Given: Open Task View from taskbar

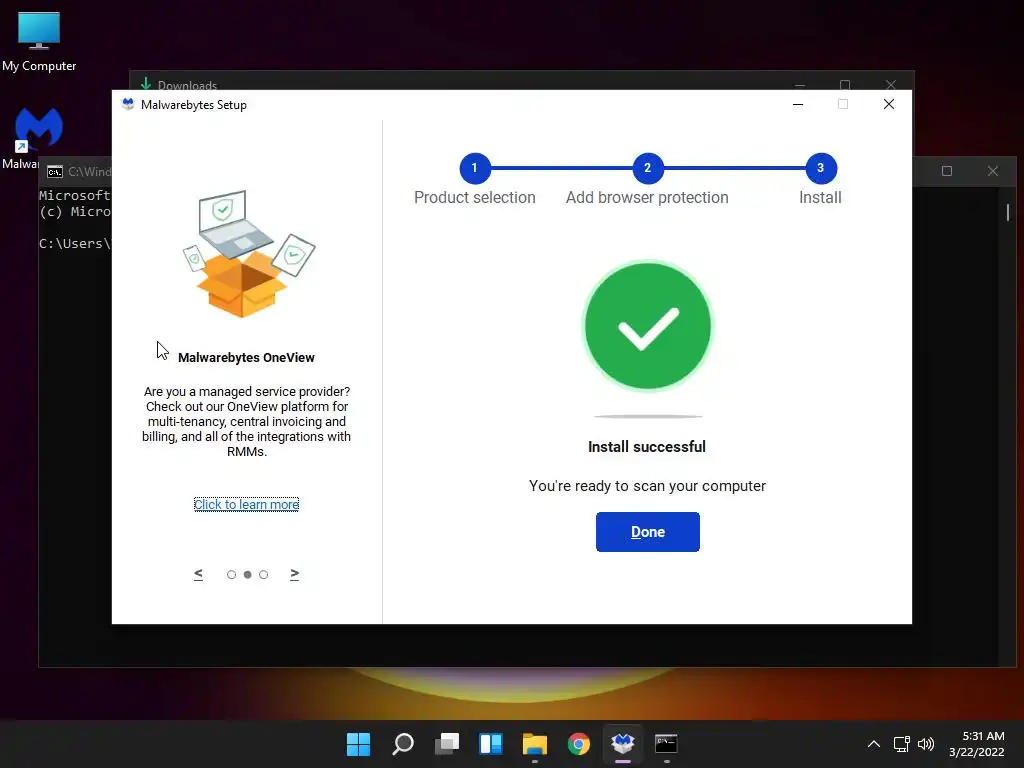Looking at the screenshot, I should (447, 744).
